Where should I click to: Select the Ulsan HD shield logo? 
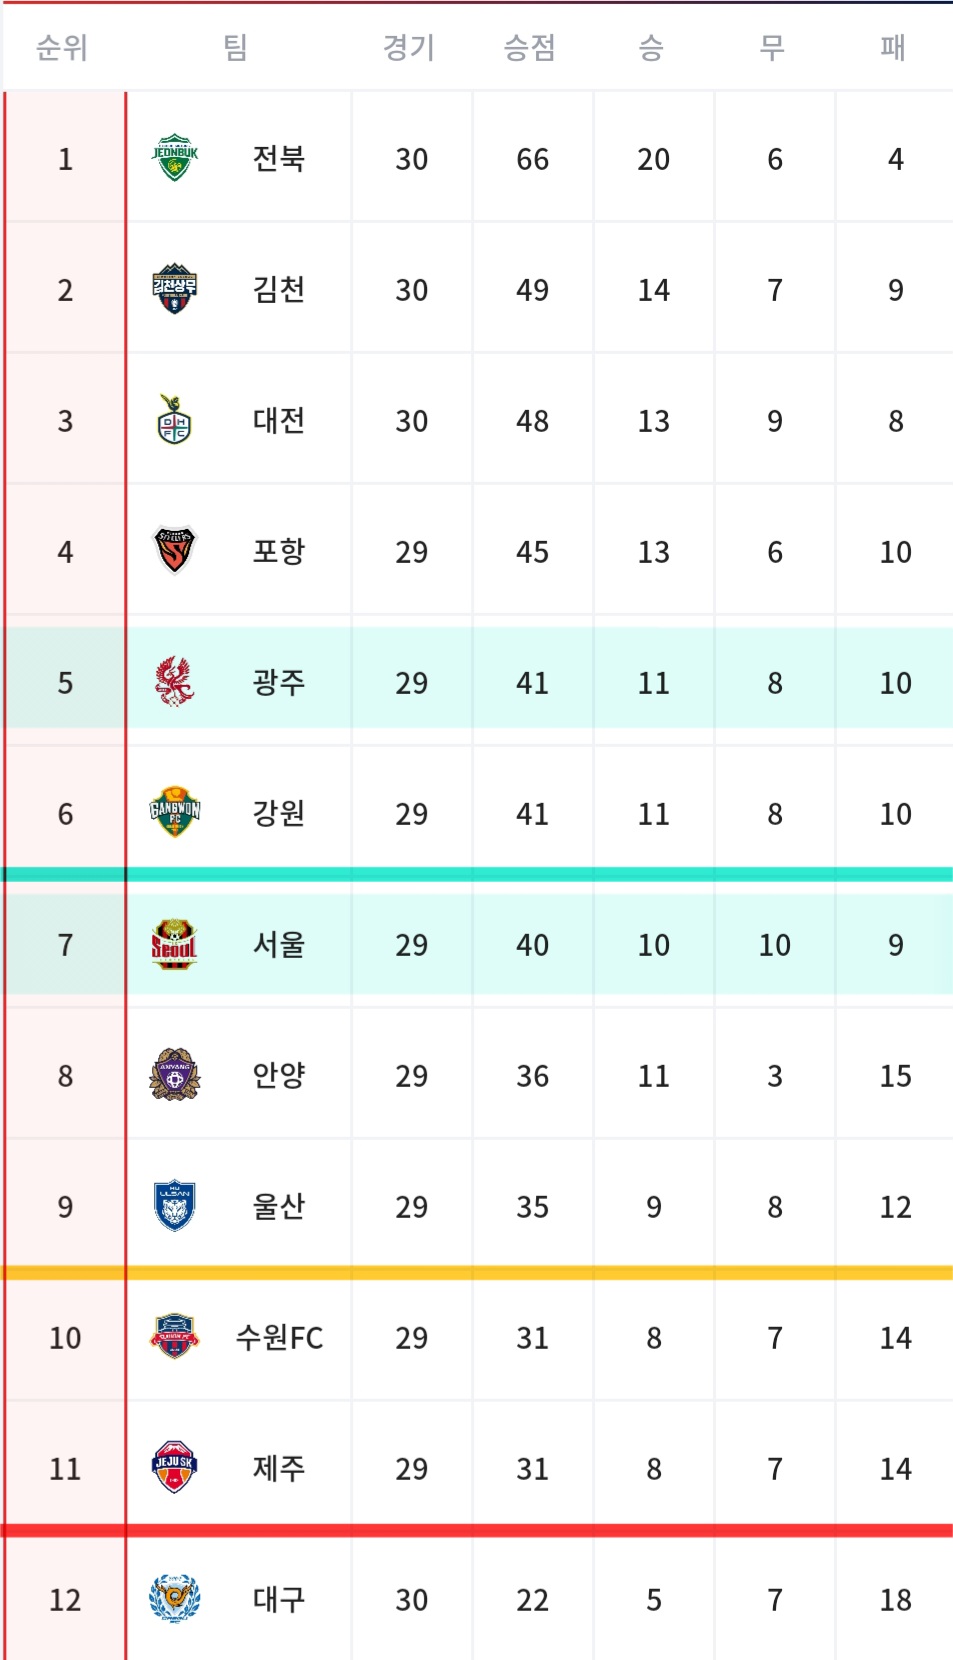click(x=175, y=1206)
